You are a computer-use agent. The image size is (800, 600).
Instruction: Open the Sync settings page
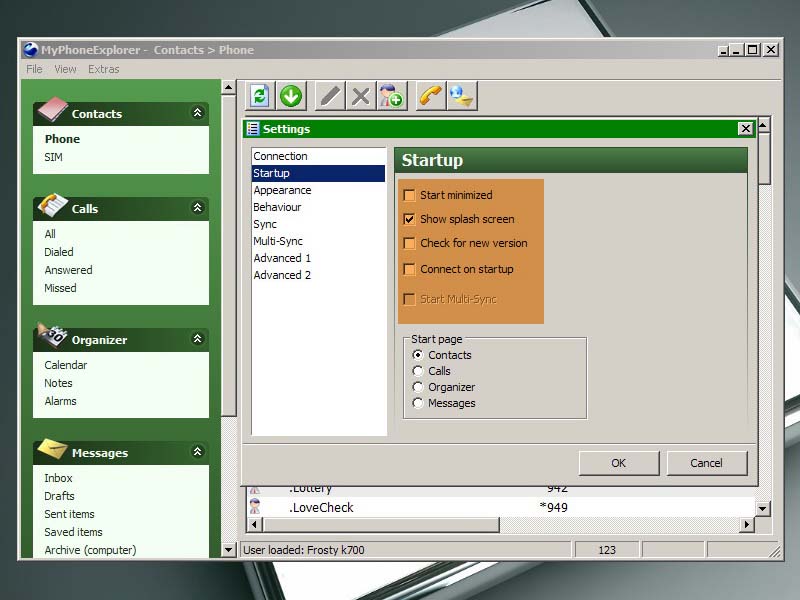(x=318, y=224)
